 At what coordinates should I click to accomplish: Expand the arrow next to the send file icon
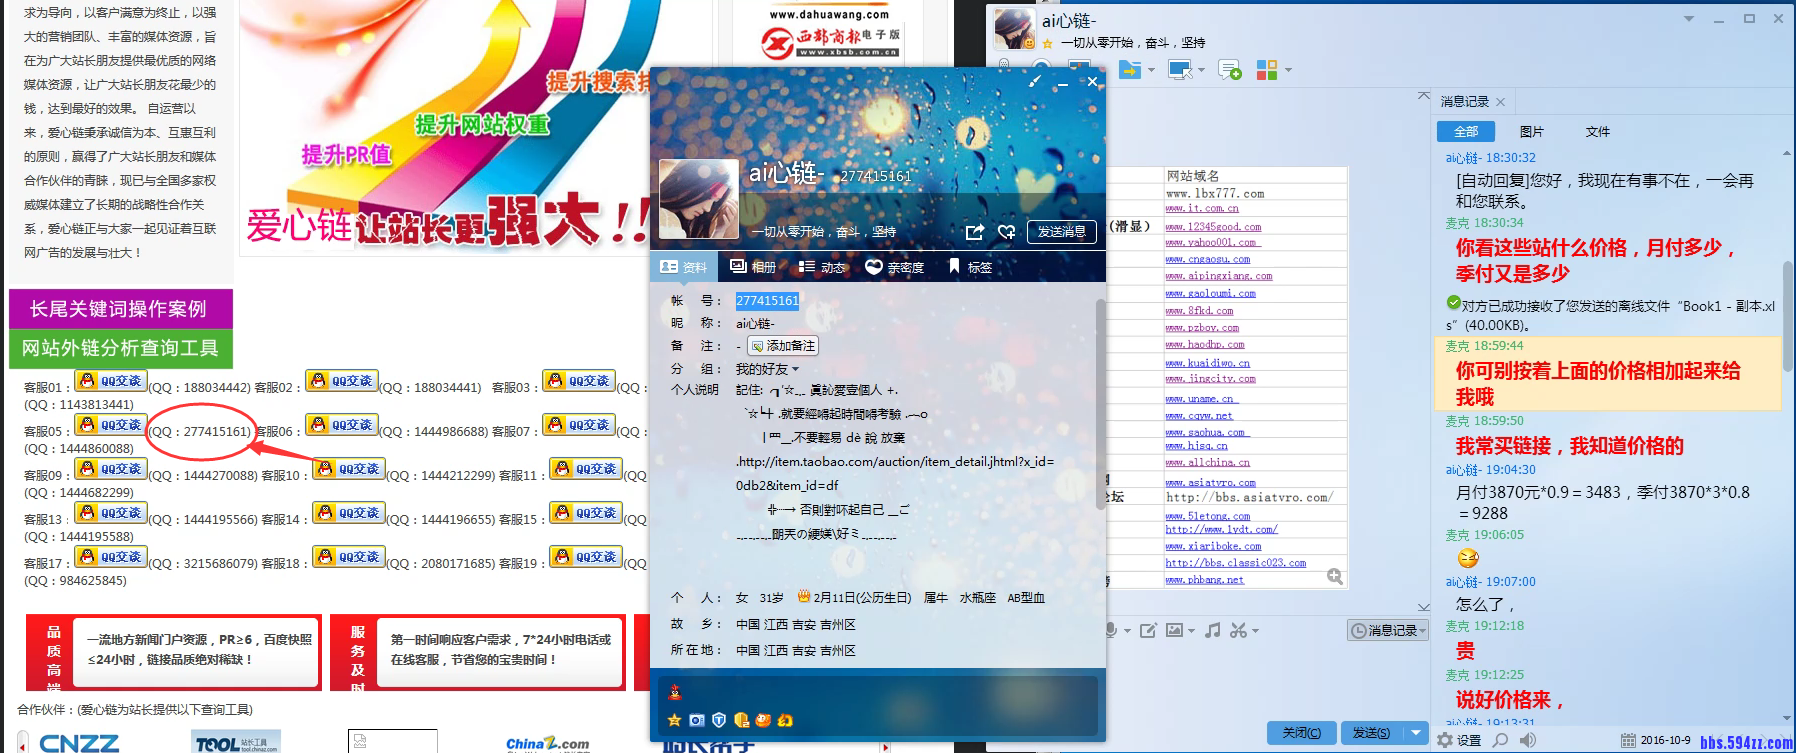[x=1152, y=70]
